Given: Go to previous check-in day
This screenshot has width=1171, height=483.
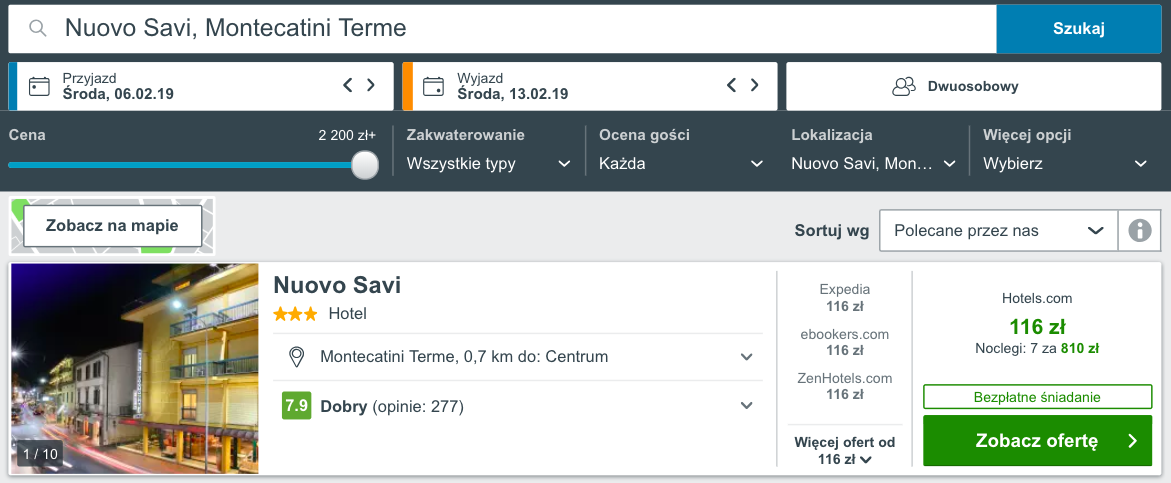Looking at the screenshot, I should pyautogui.click(x=347, y=85).
